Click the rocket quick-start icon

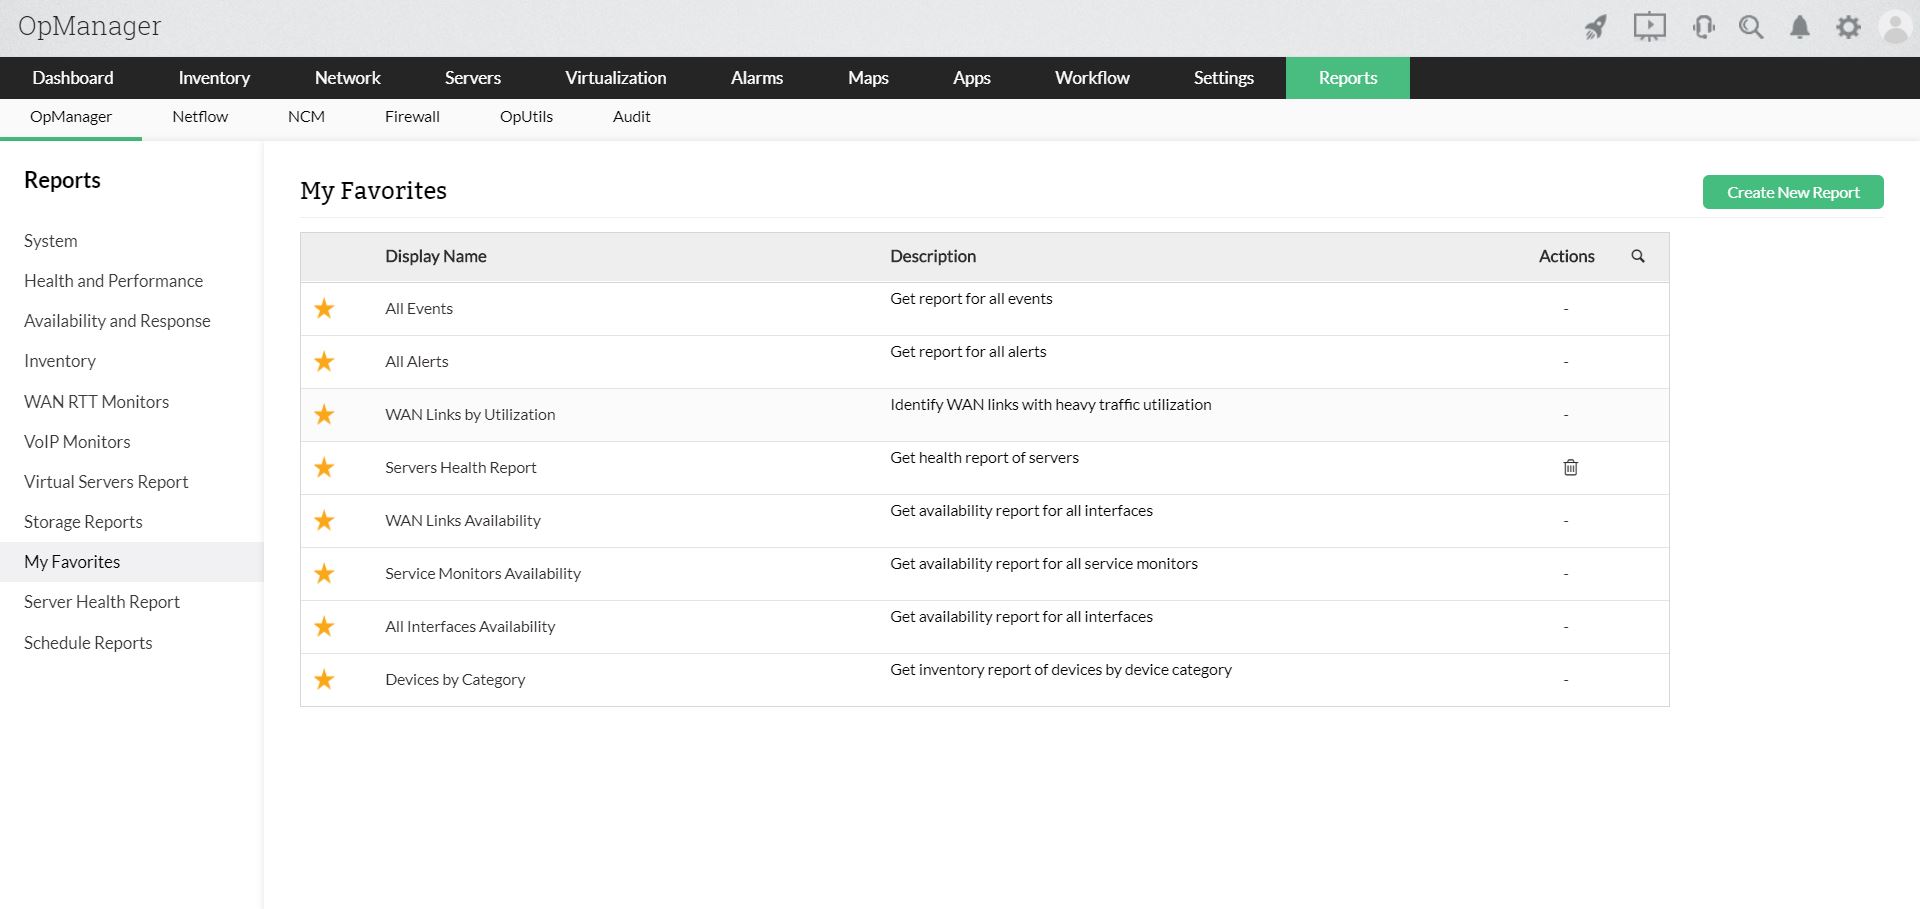click(x=1596, y=27)
